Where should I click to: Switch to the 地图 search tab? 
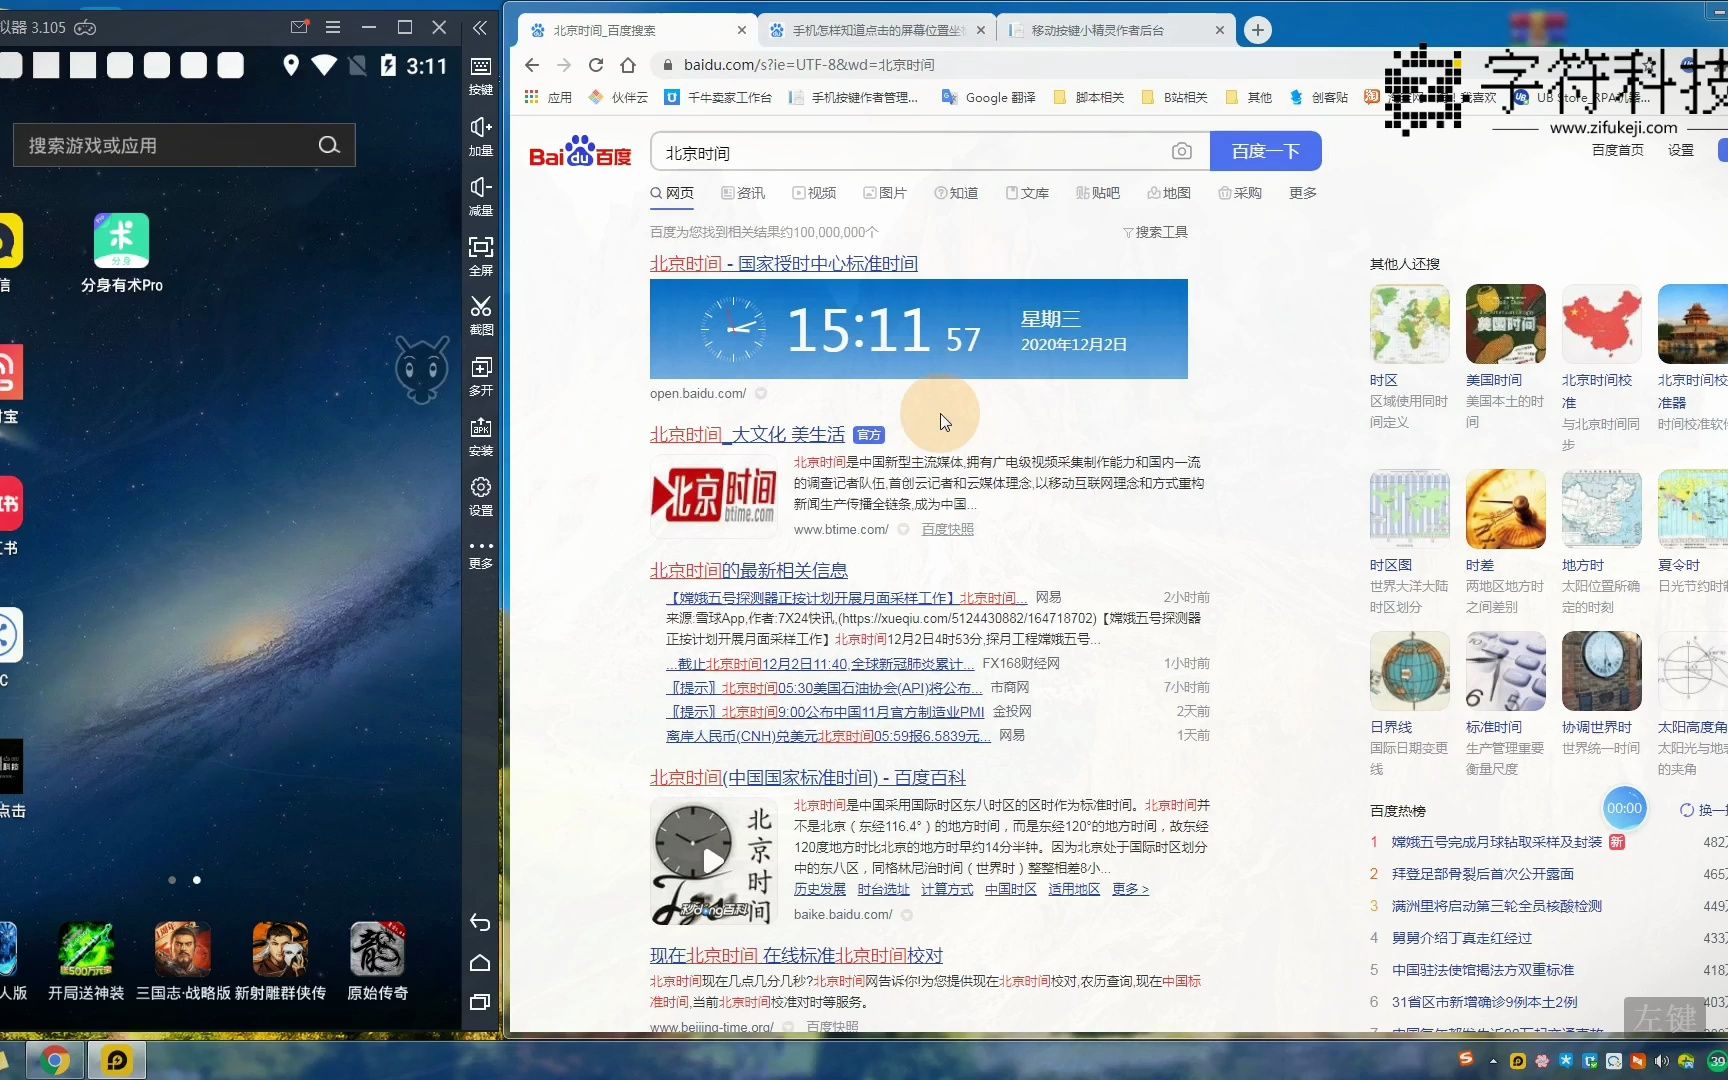(x=1169, y=193)
